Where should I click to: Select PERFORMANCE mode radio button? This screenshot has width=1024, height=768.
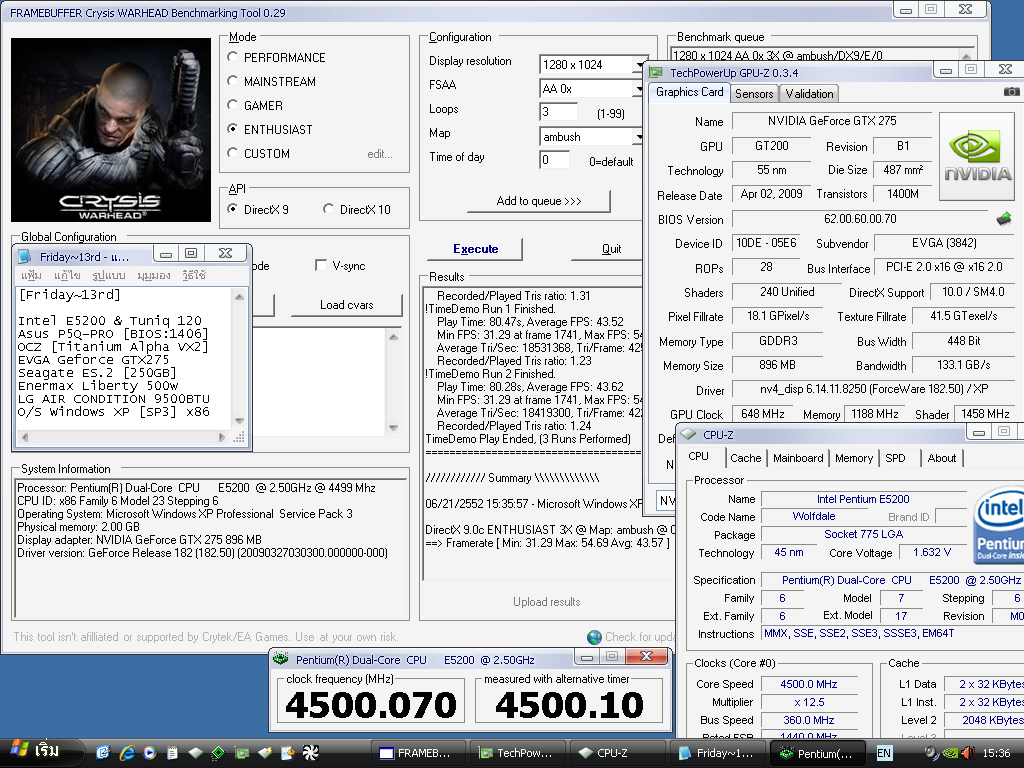pos(232,57)
